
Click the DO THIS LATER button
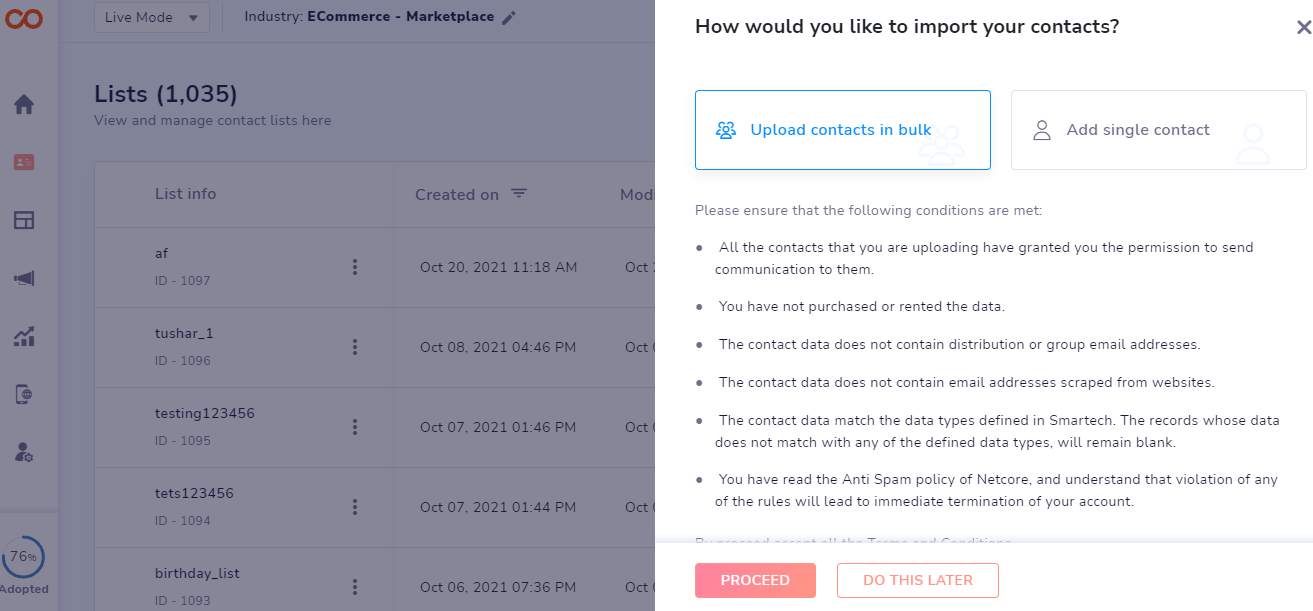tap(917, 580)
